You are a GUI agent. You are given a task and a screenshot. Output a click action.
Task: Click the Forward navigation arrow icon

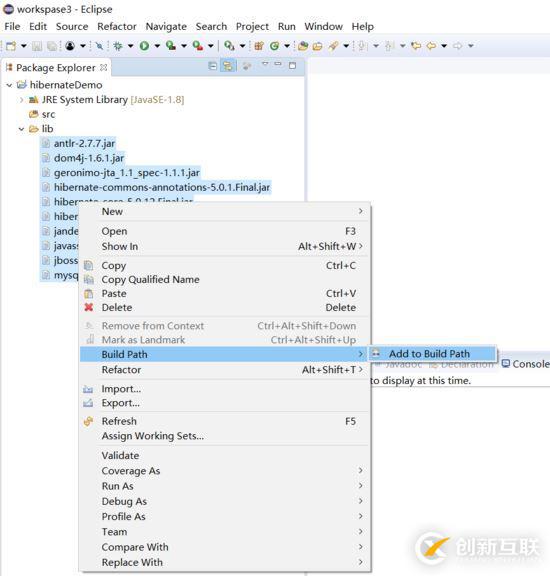tap(458, 46)
